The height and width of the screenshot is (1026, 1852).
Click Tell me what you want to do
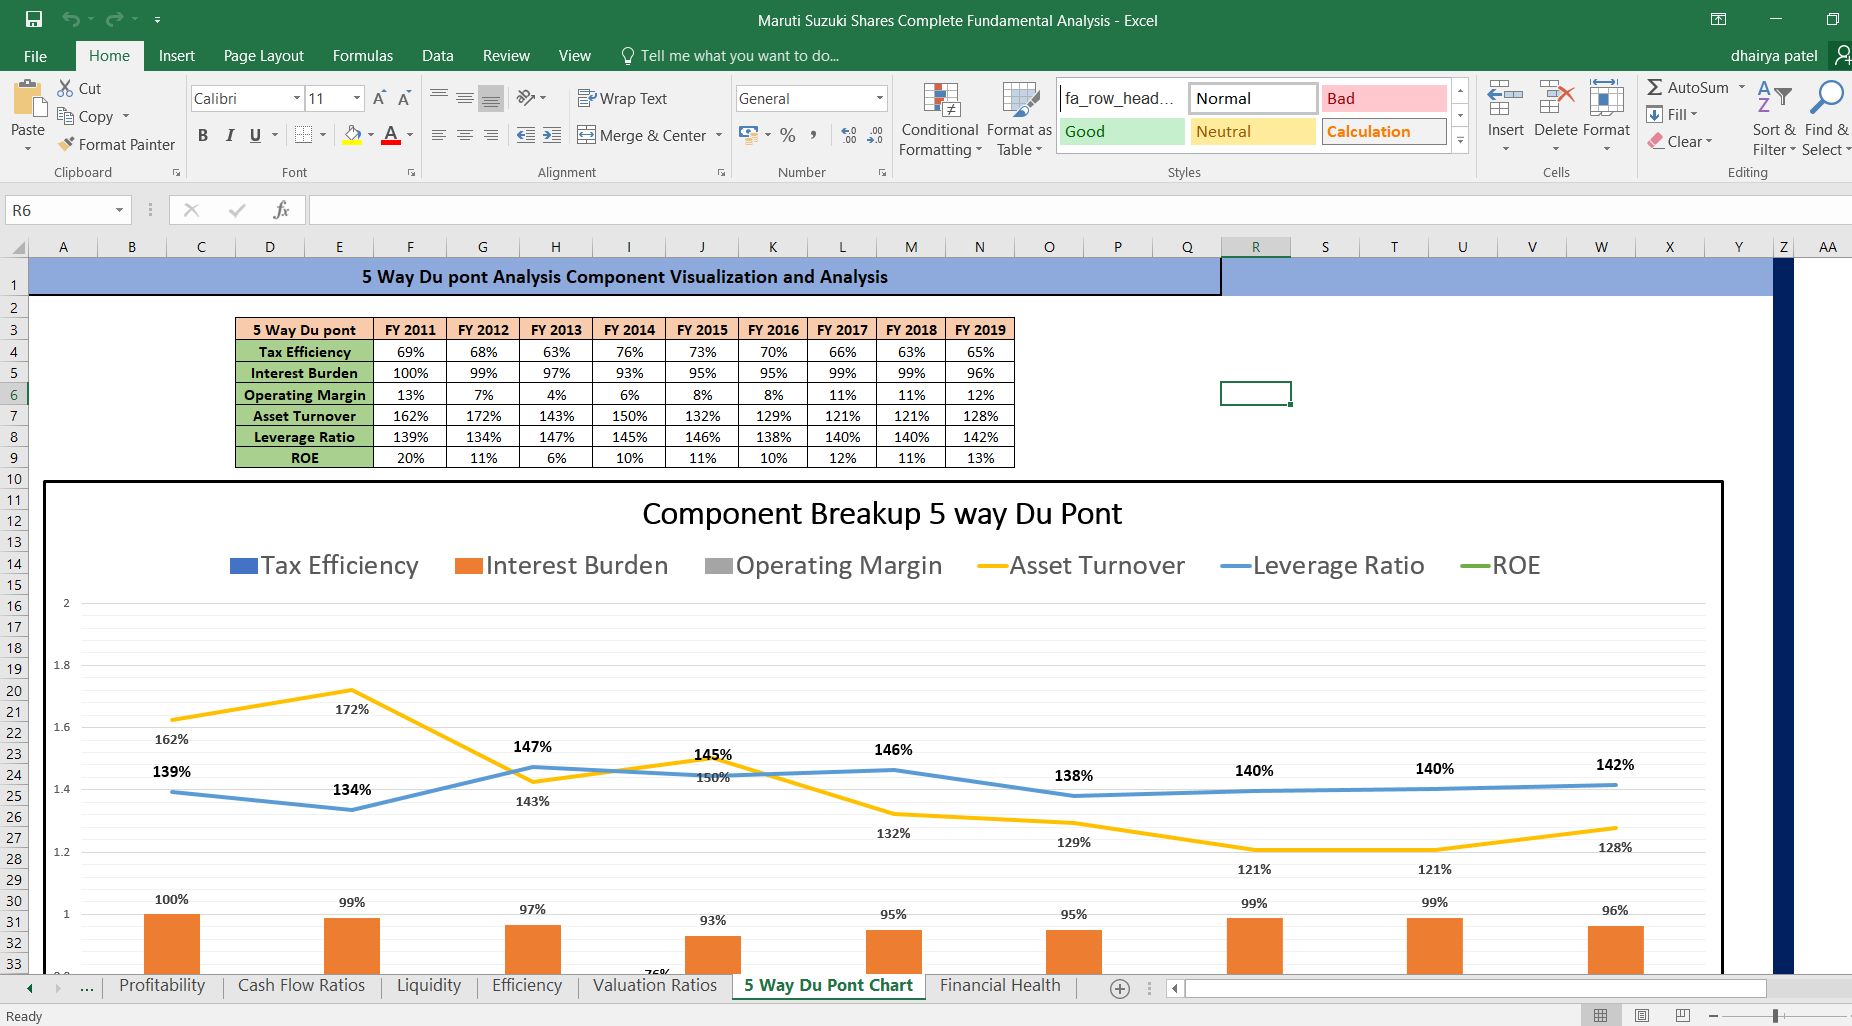pos(730,56)
